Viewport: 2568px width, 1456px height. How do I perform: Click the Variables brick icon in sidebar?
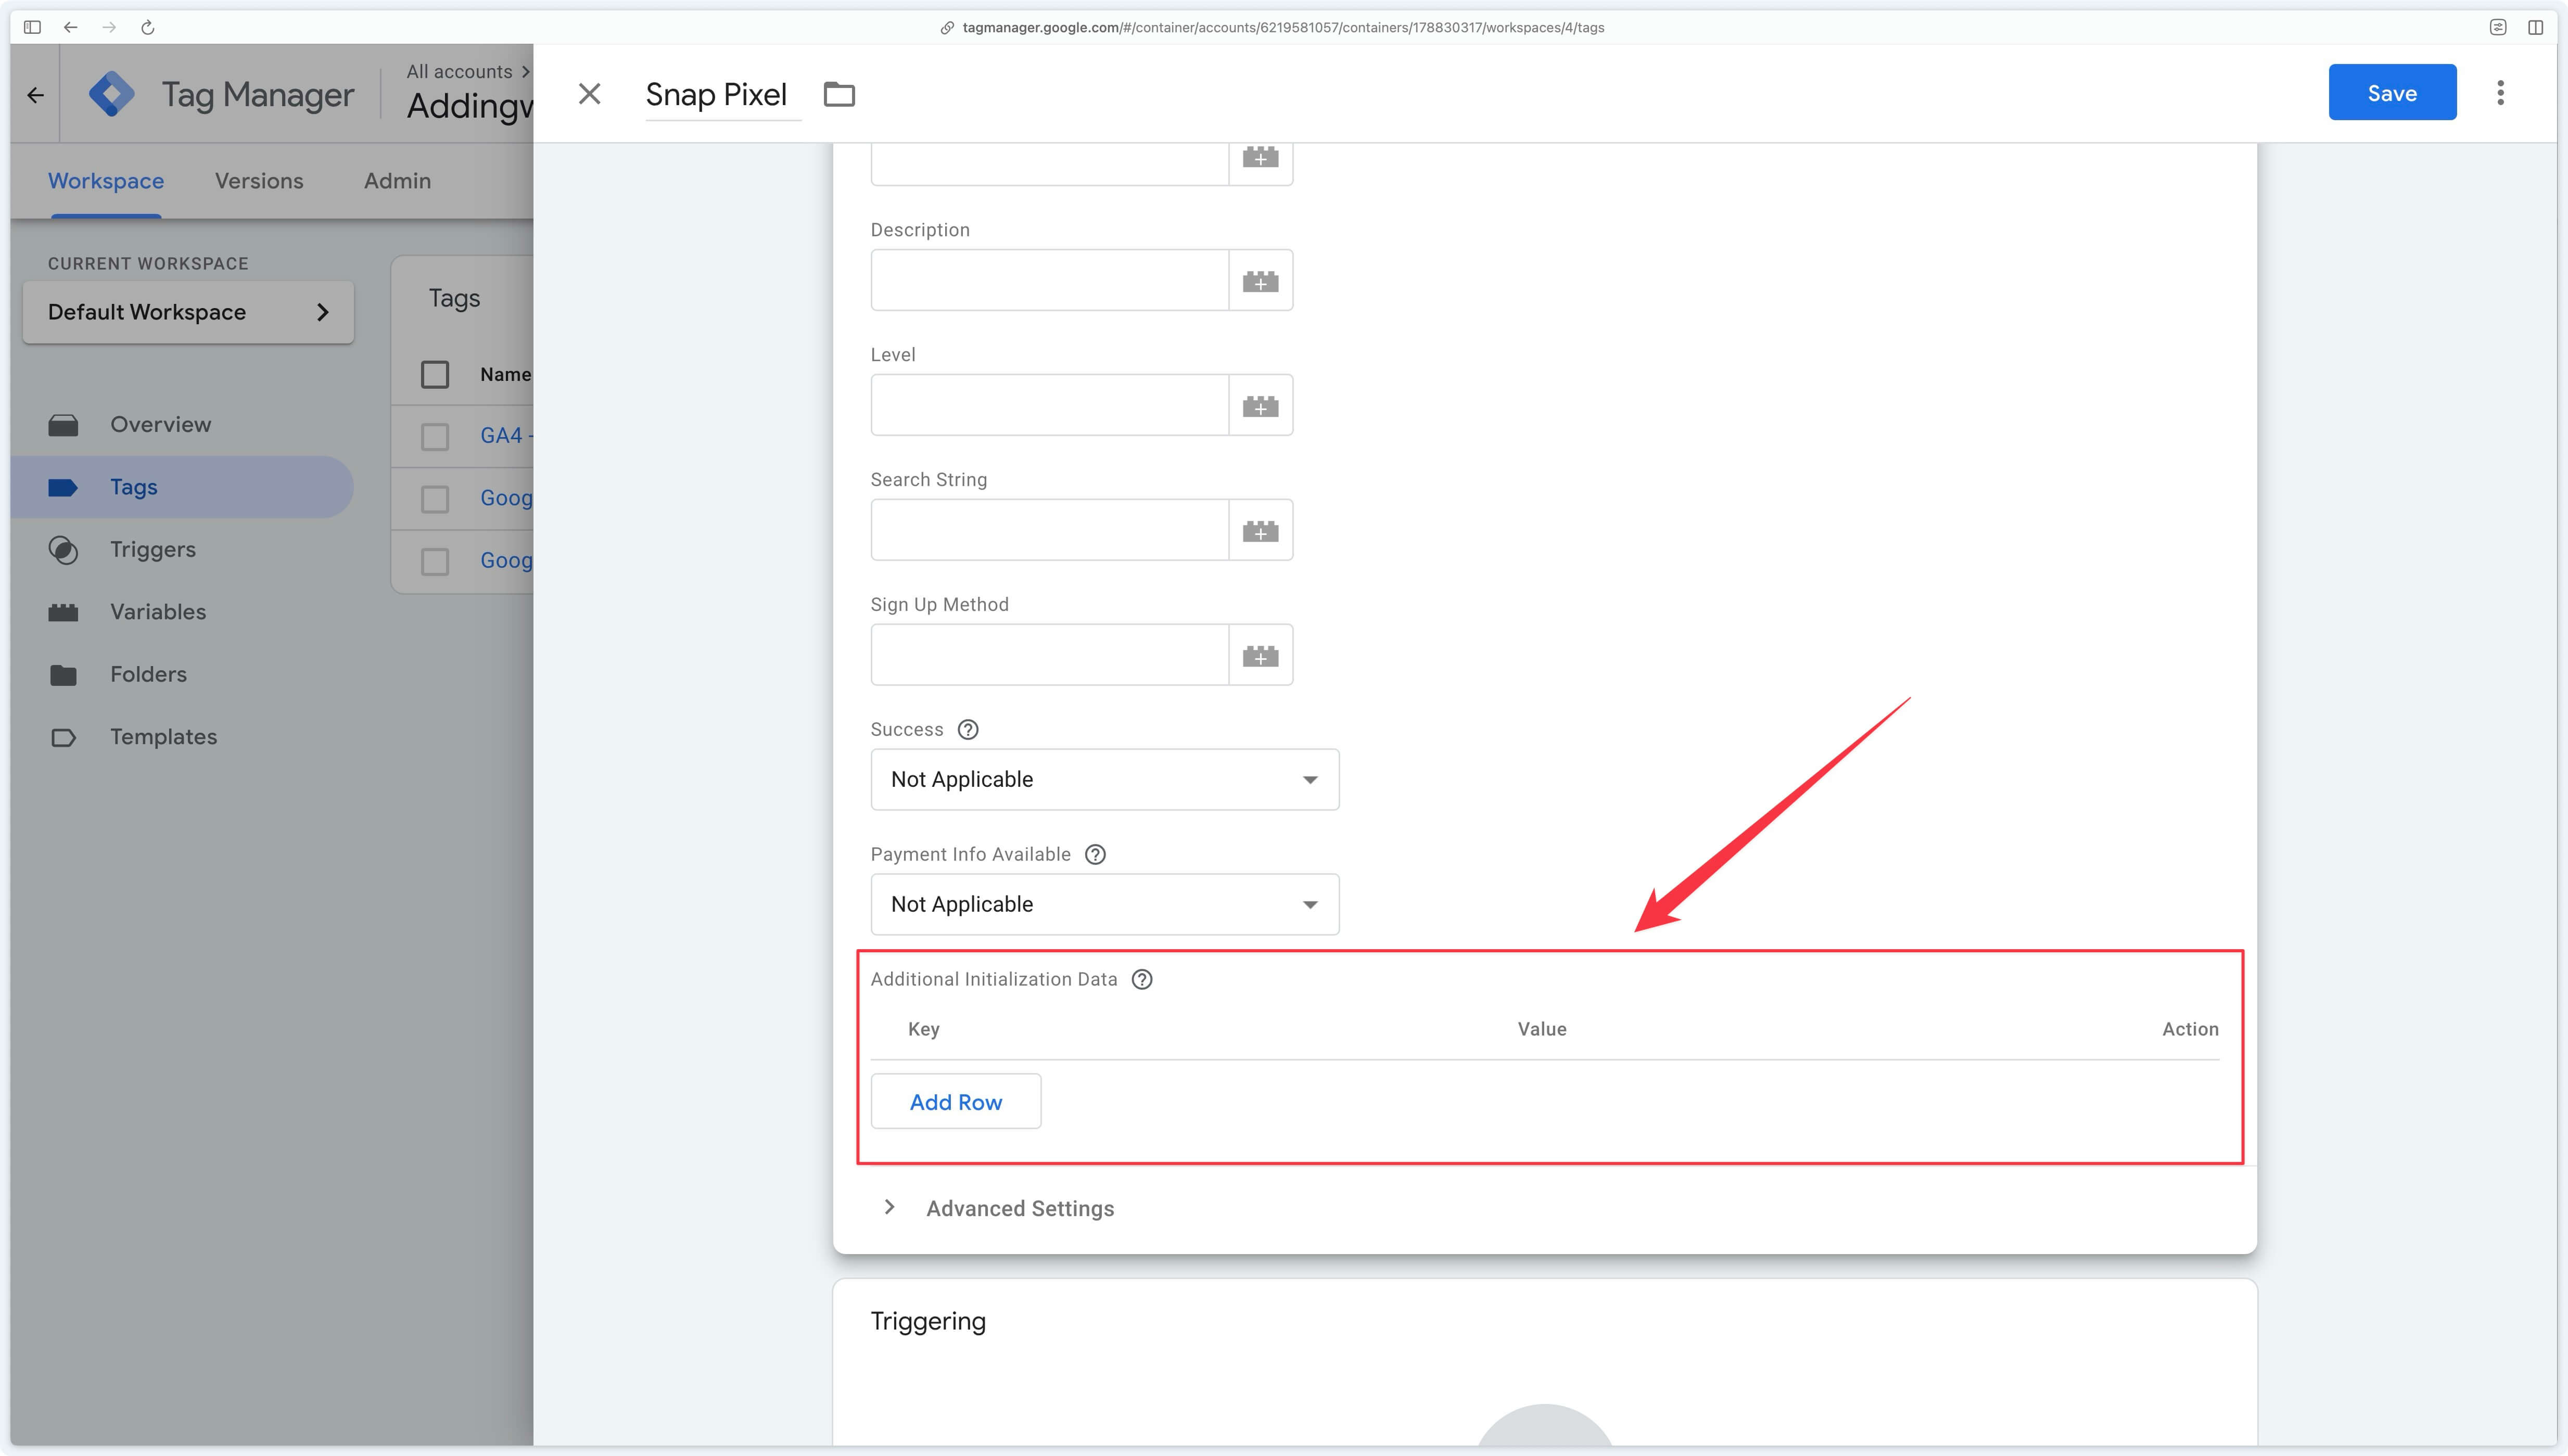(x=63, y=613)
